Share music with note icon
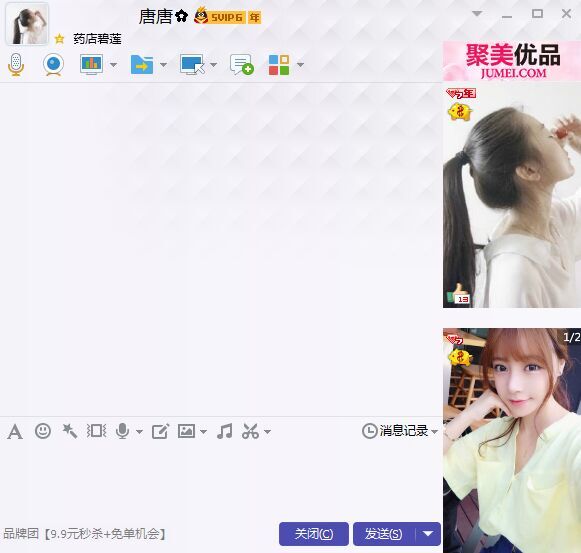This screenshot has width=581, height=553. pyautogui.click(x=225, y=431)
